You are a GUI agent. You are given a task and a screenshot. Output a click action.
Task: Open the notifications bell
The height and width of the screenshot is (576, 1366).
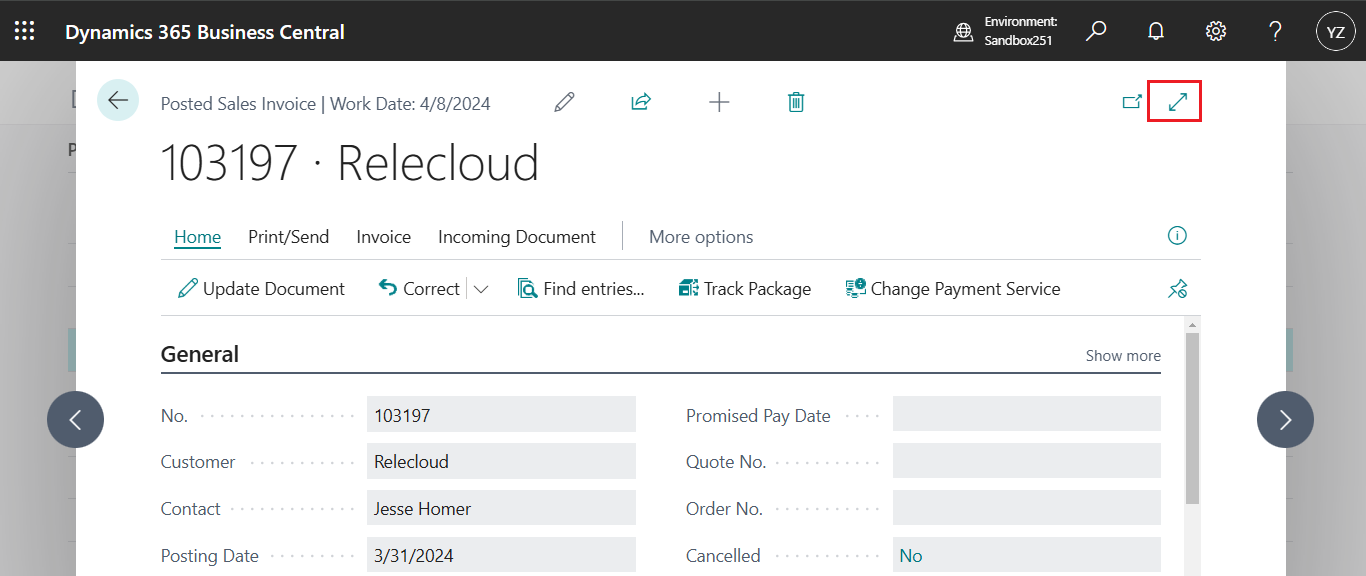pos(1156,31)
